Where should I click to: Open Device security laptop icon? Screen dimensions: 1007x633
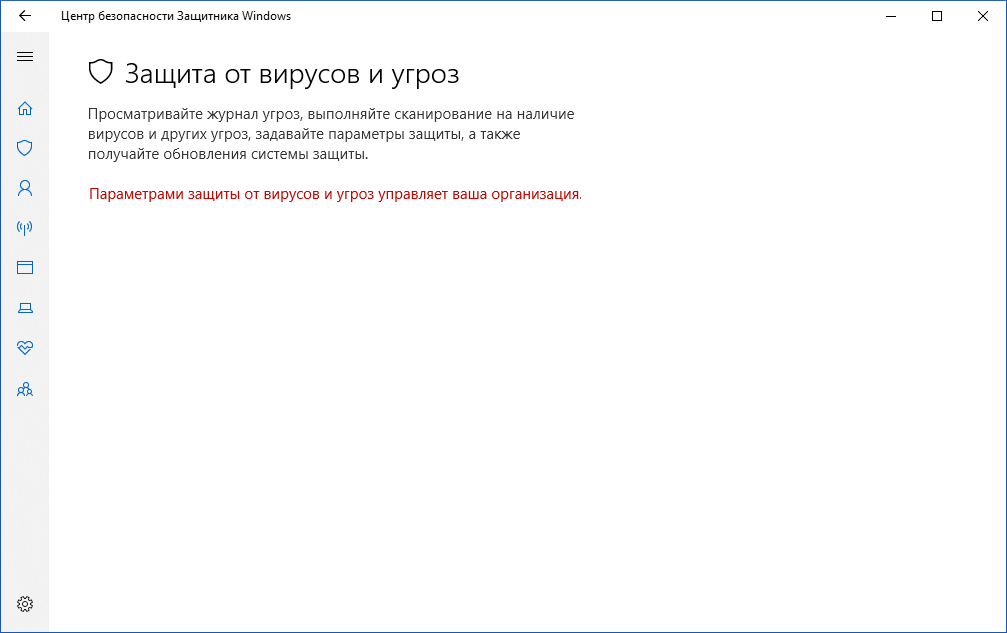24,308
